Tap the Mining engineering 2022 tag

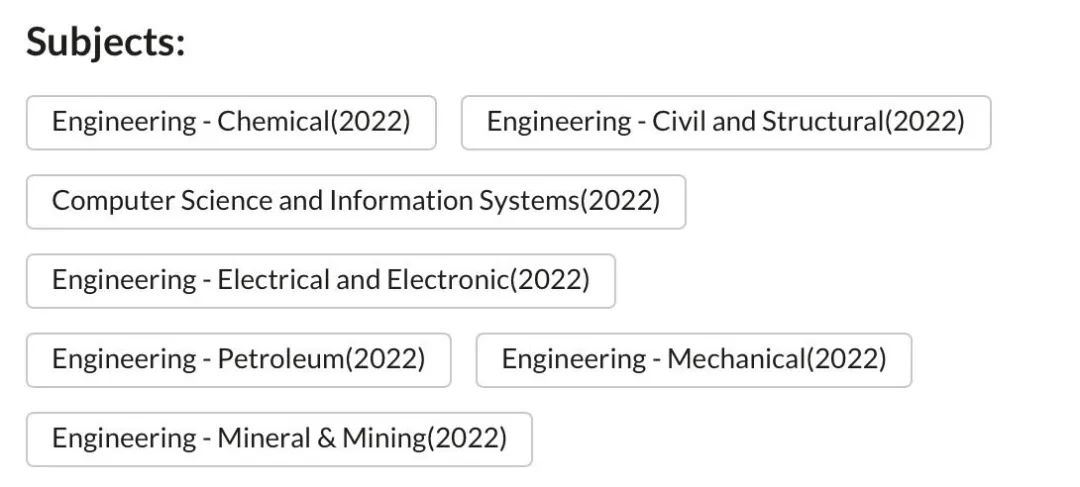coord(279,438)
